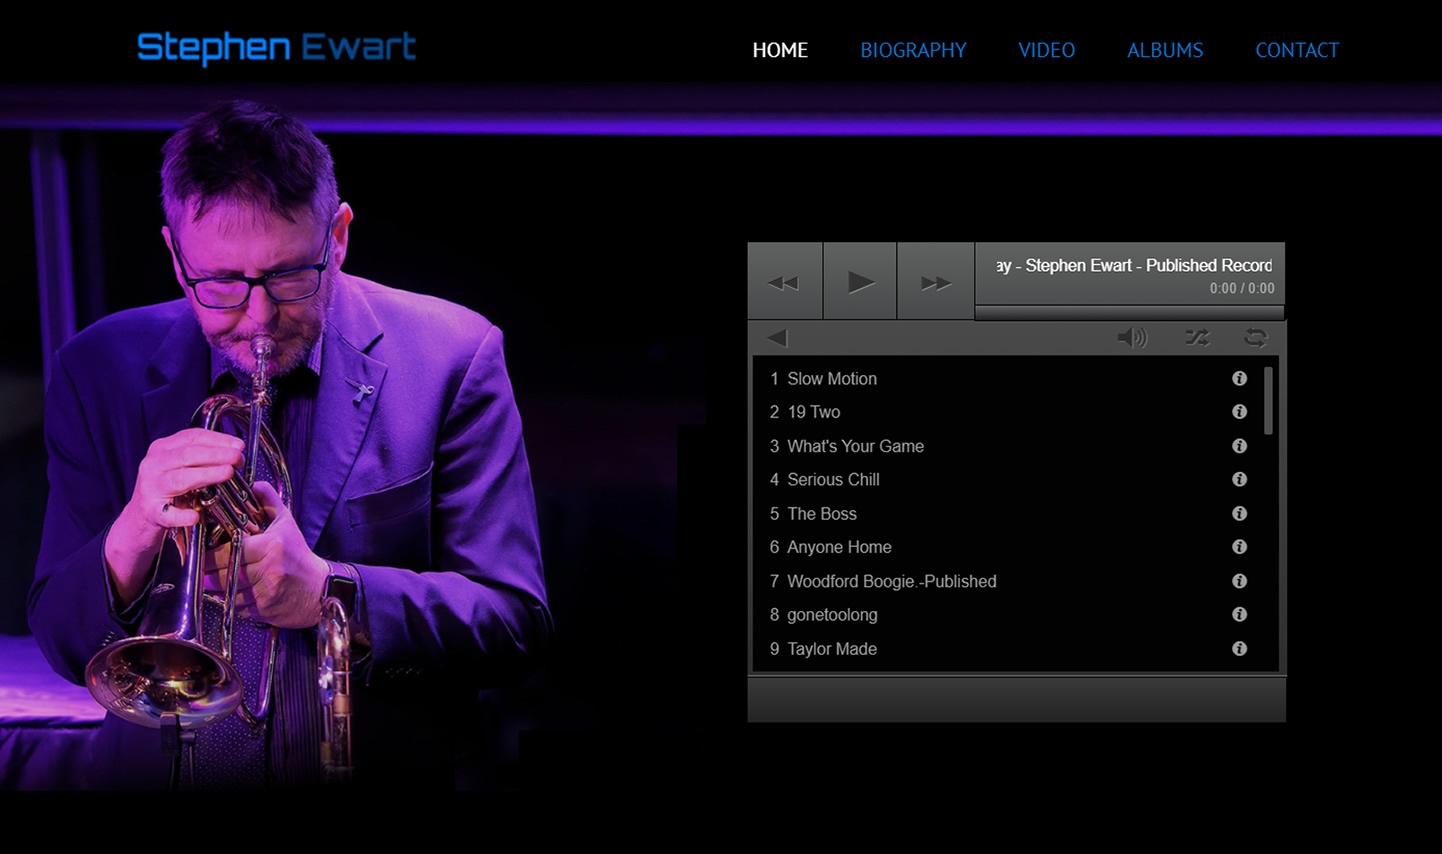Show info for Slow Motion track

(x=1239, y=378)
